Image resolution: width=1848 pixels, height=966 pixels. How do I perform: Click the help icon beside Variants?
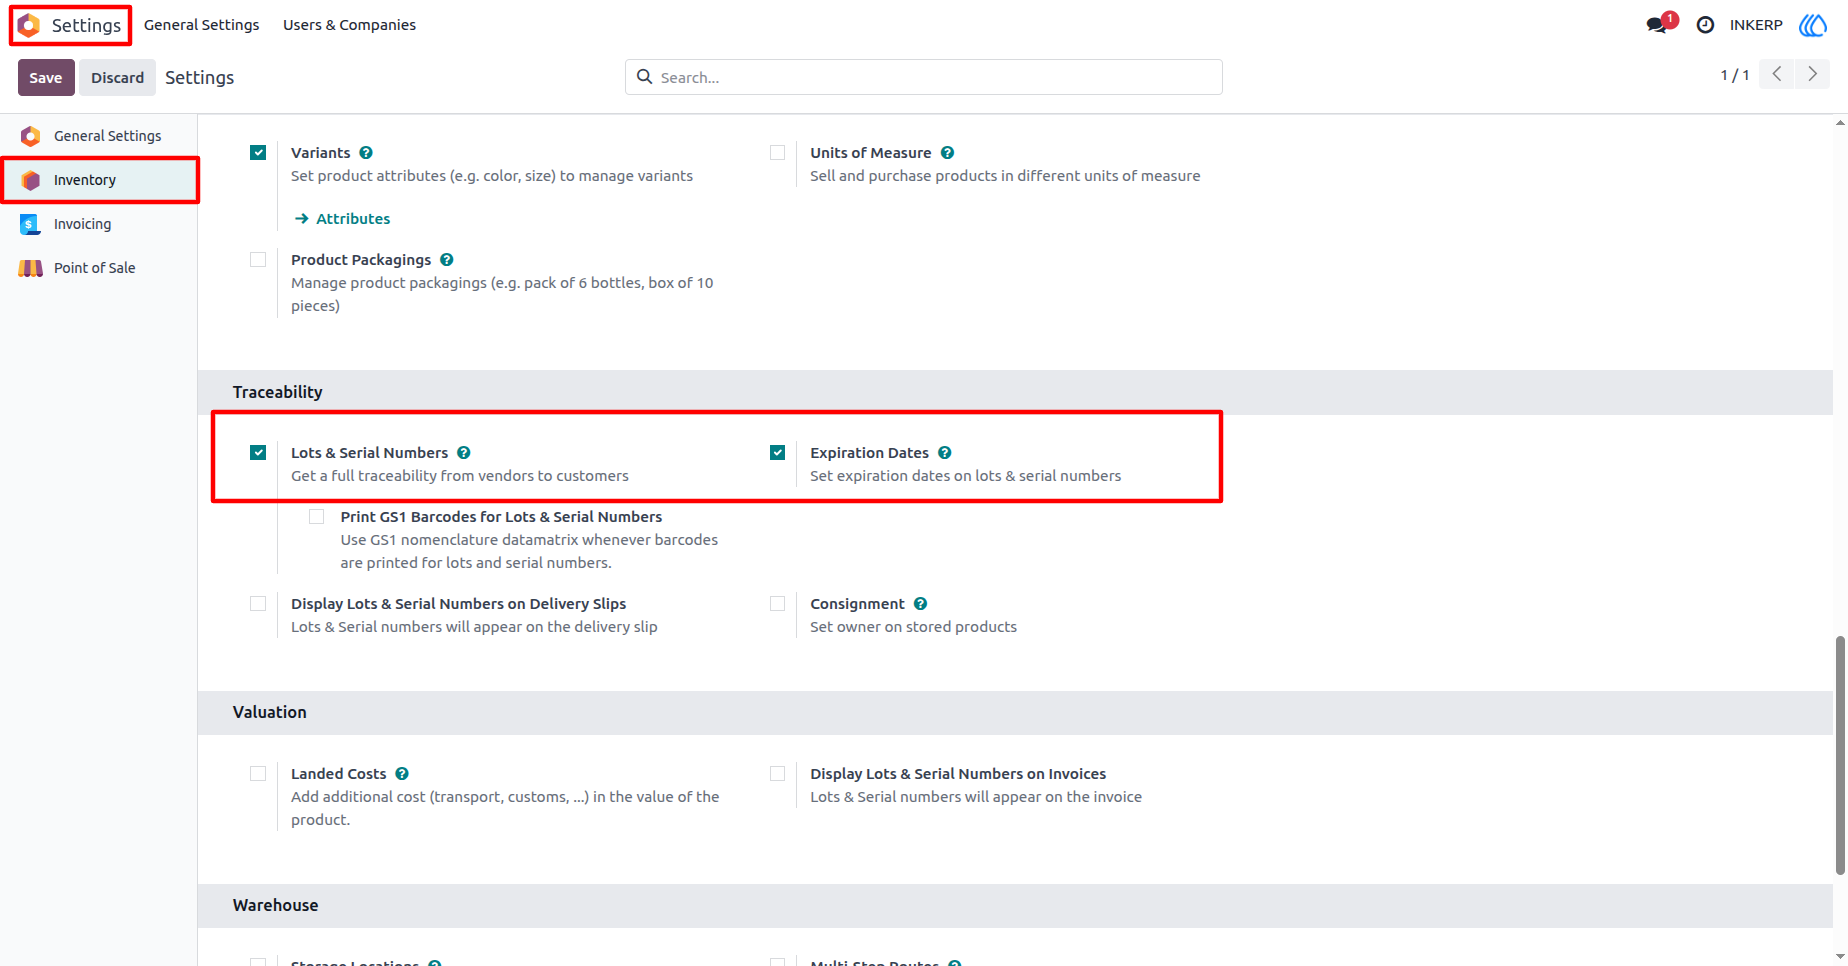[366, 153]
